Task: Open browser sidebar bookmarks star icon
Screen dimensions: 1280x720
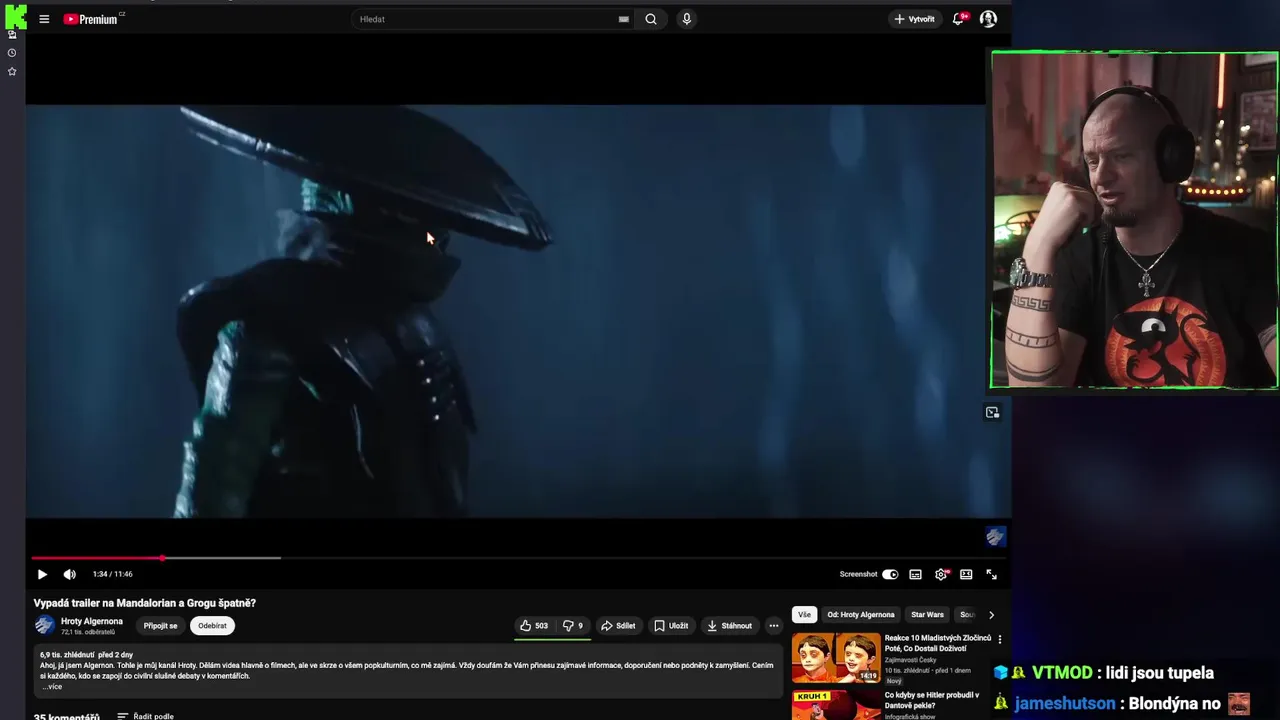Action: (12, 71)
